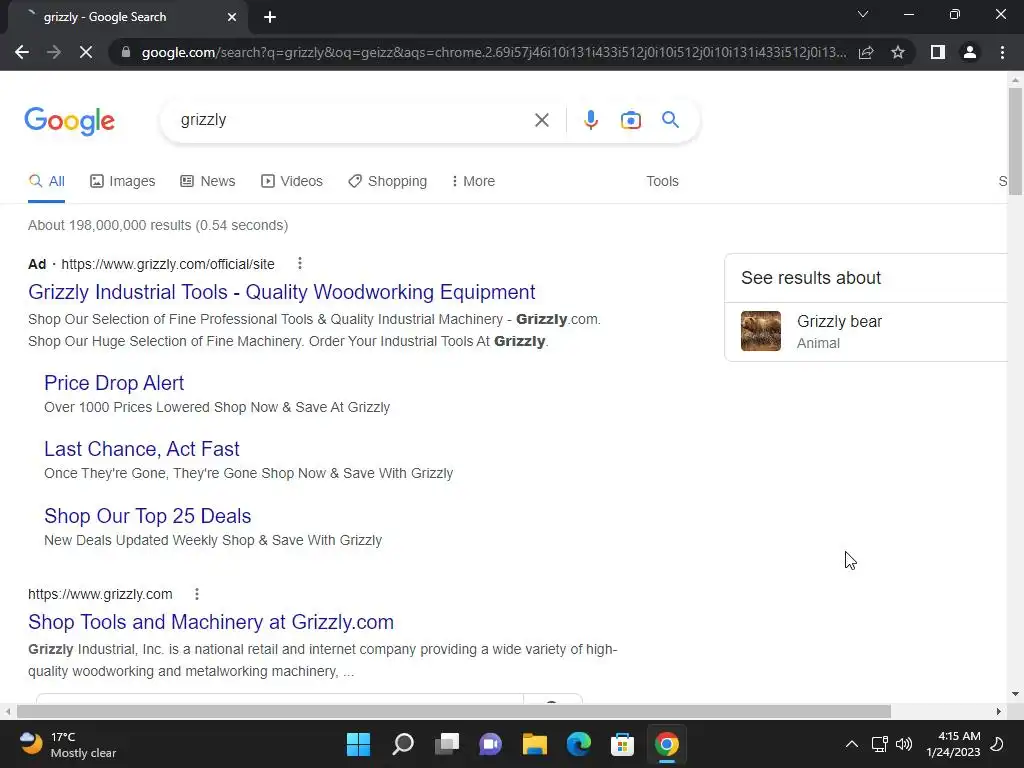Search by image with the camera icon
This screenshot has width=1024, height=768.
(630, 120)
